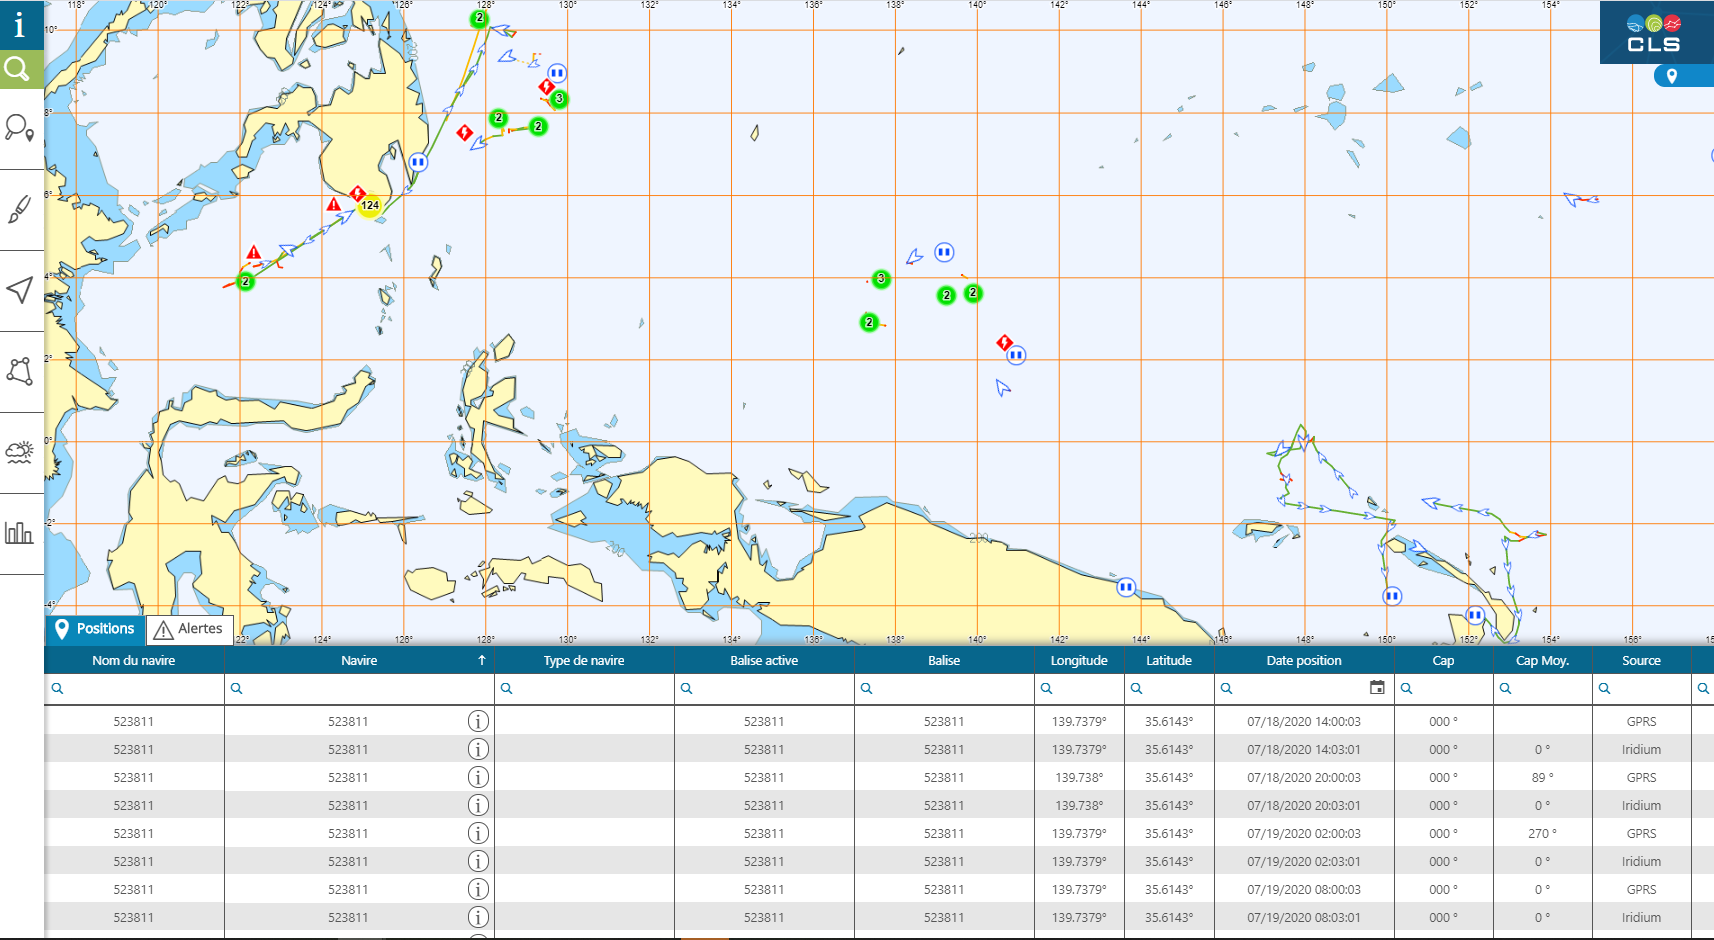Click a red alert diamond marker on map
The height and width of the screenshot is (940, 1714).
coord(545,87)
